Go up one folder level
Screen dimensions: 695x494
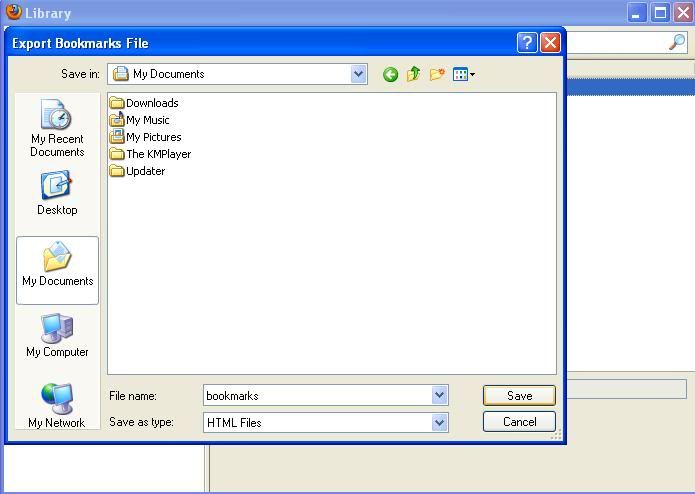[414, 74]
